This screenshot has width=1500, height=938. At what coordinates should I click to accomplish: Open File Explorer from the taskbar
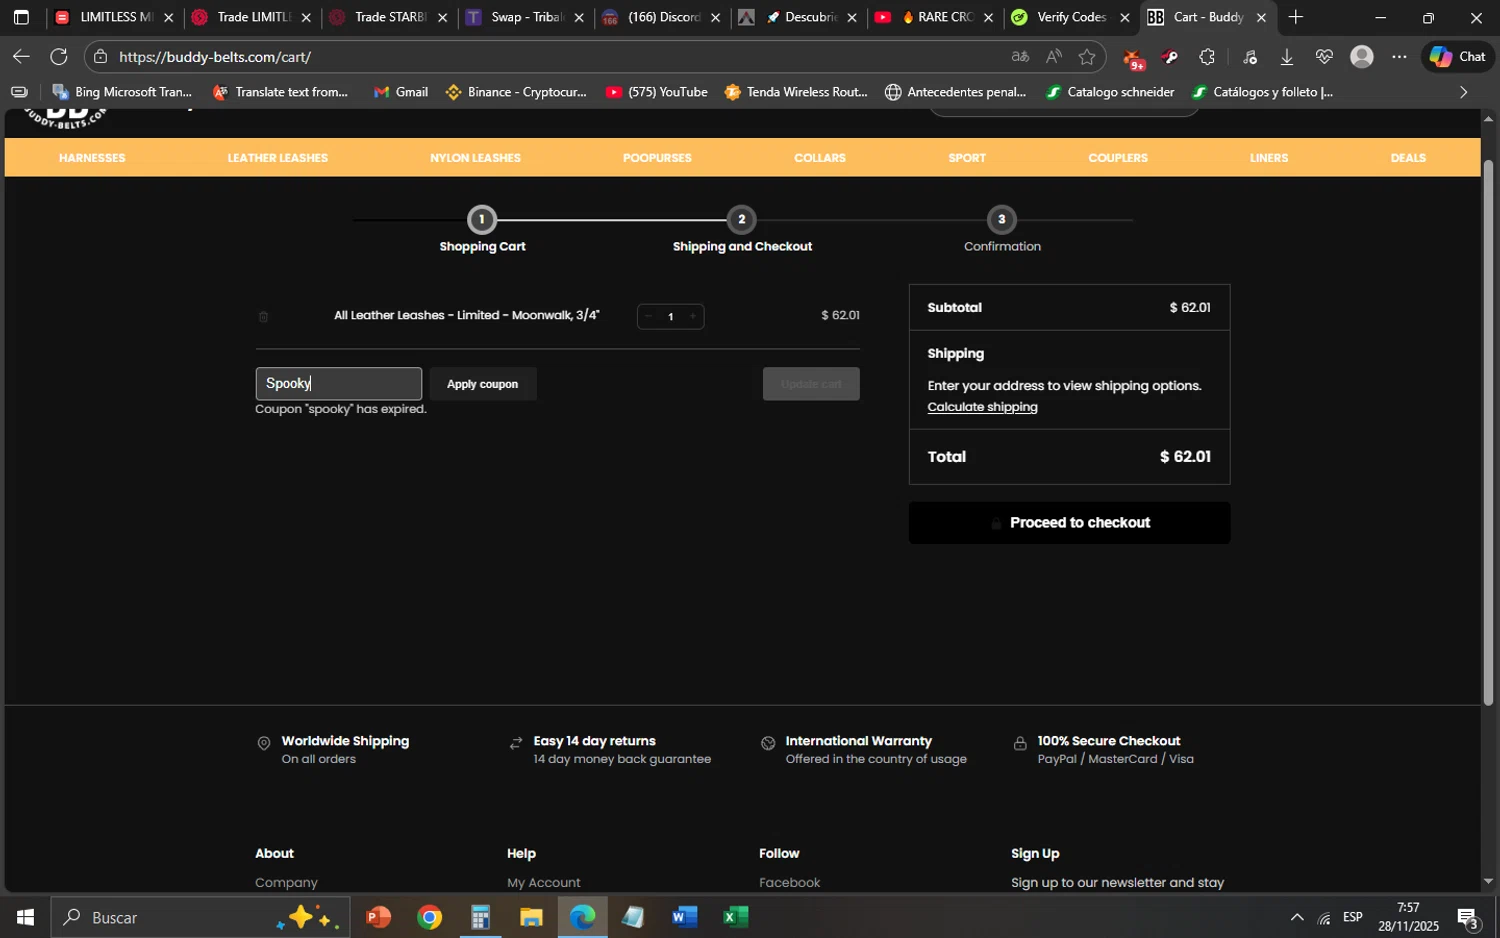click(531, 917)
